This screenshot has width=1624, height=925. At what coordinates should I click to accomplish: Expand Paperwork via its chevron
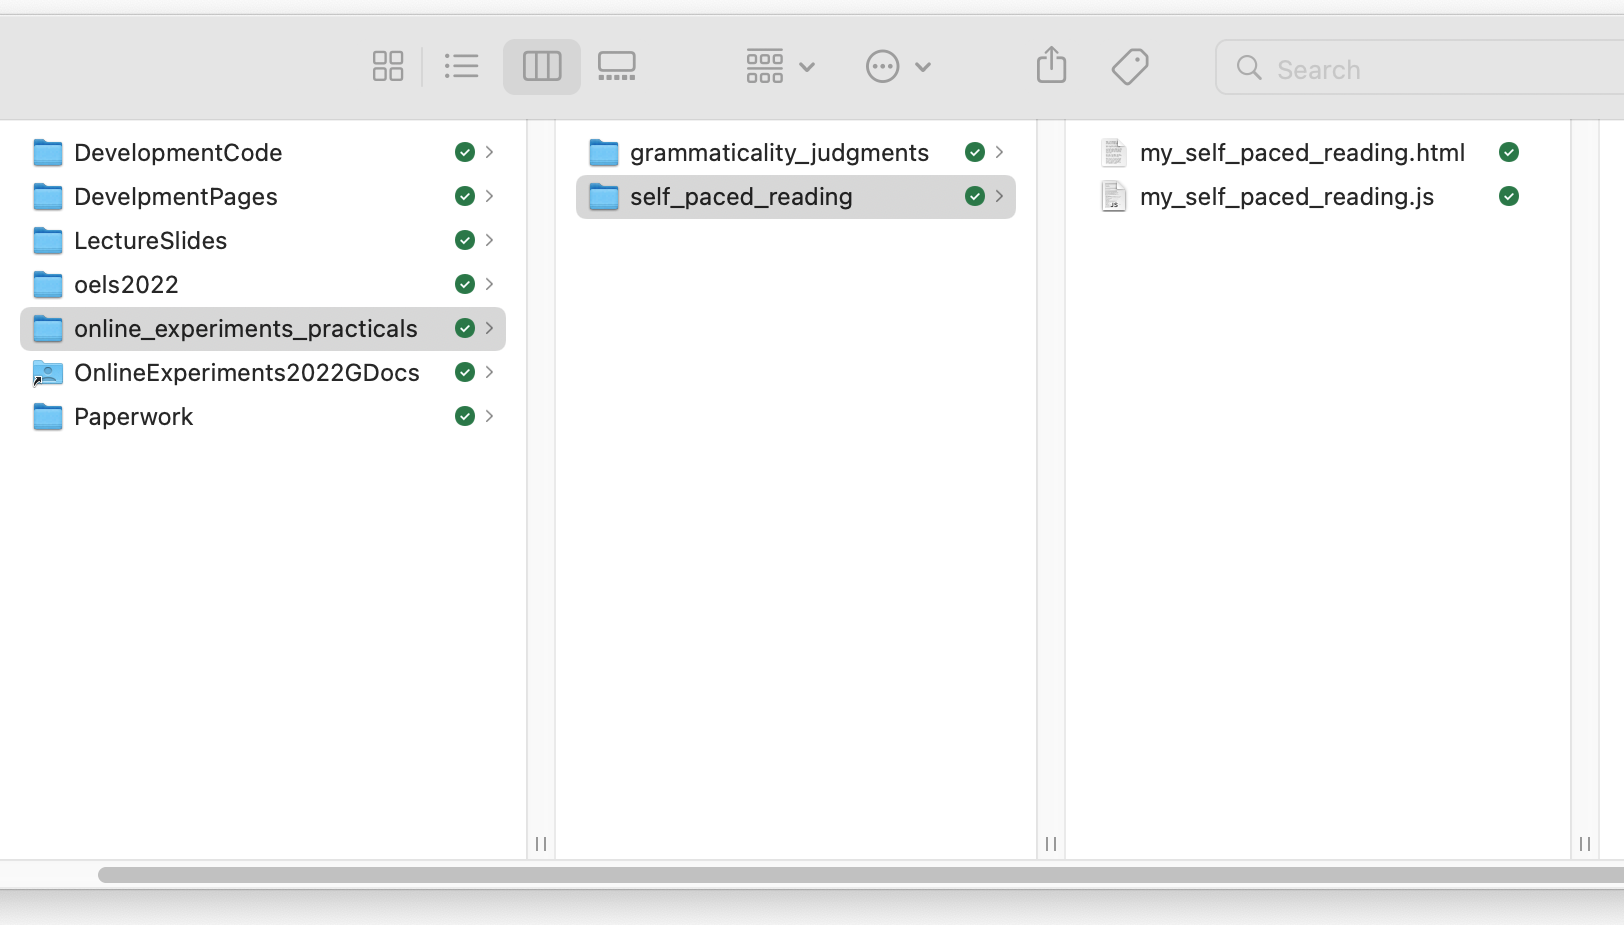(489, 416)
